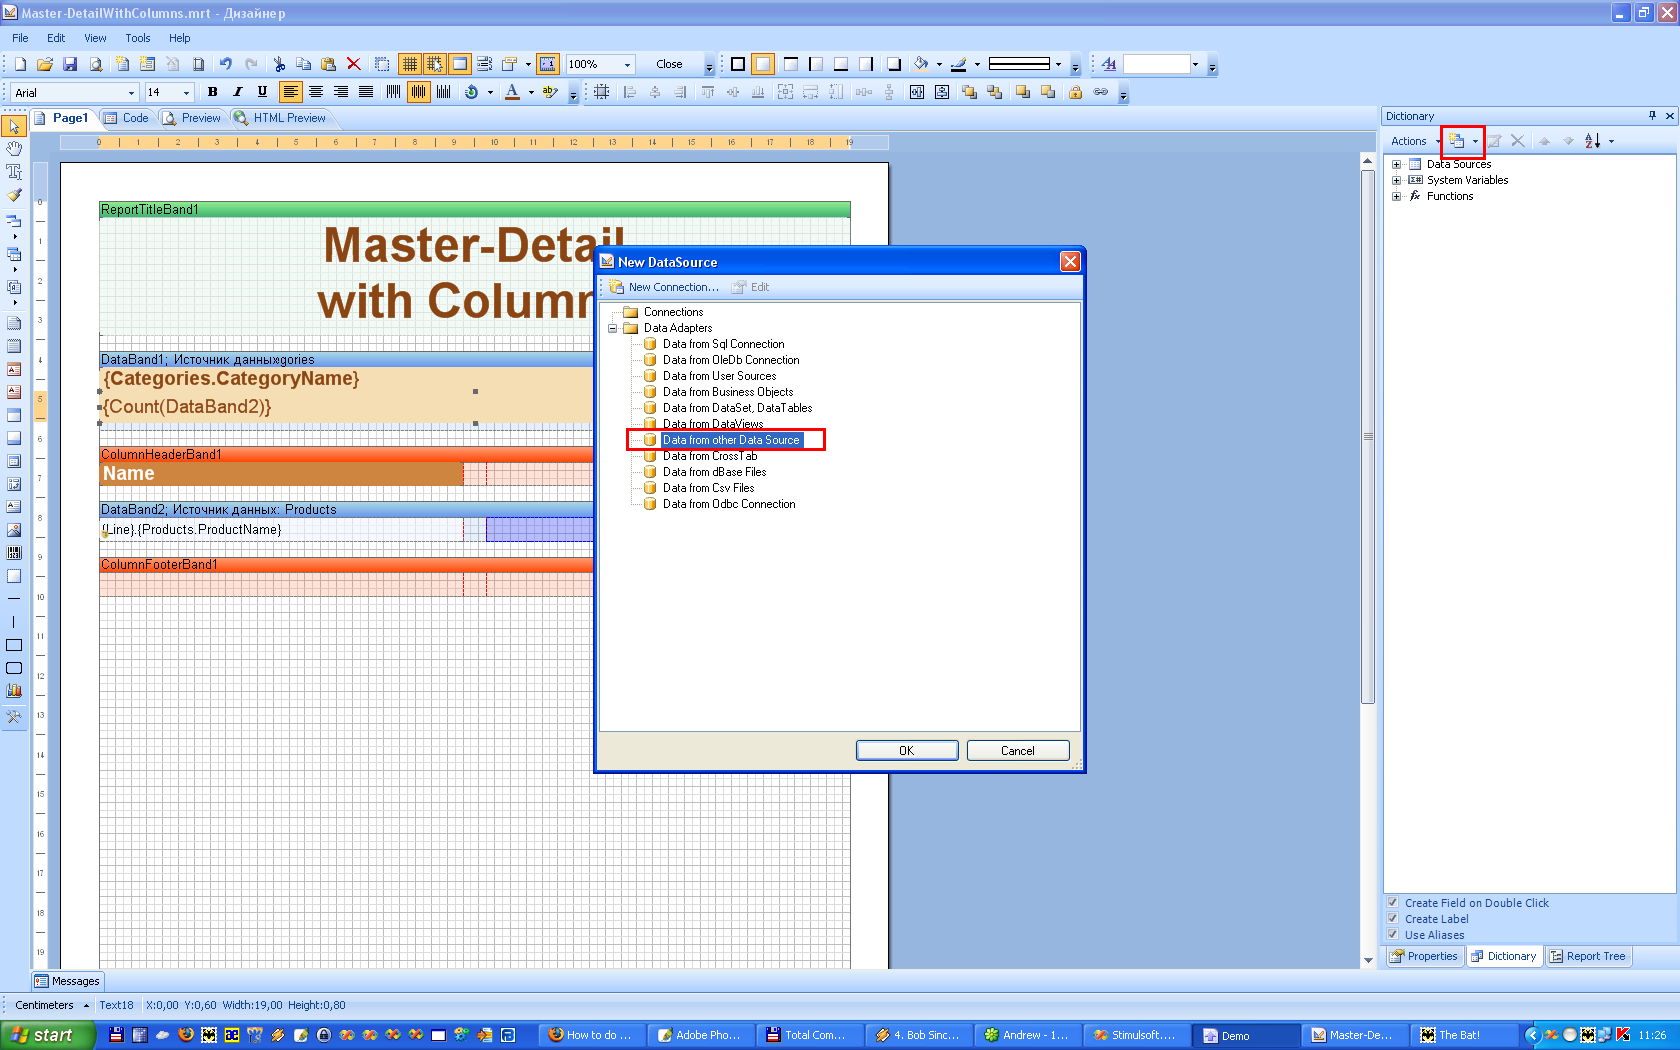The width and height of the screenshot is (1680, 1050).
Task: Open the Tools menu
Action: 138,38
